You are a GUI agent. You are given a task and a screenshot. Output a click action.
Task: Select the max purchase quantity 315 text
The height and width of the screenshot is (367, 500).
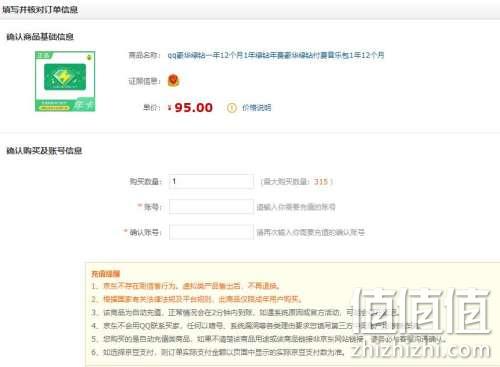321,182
